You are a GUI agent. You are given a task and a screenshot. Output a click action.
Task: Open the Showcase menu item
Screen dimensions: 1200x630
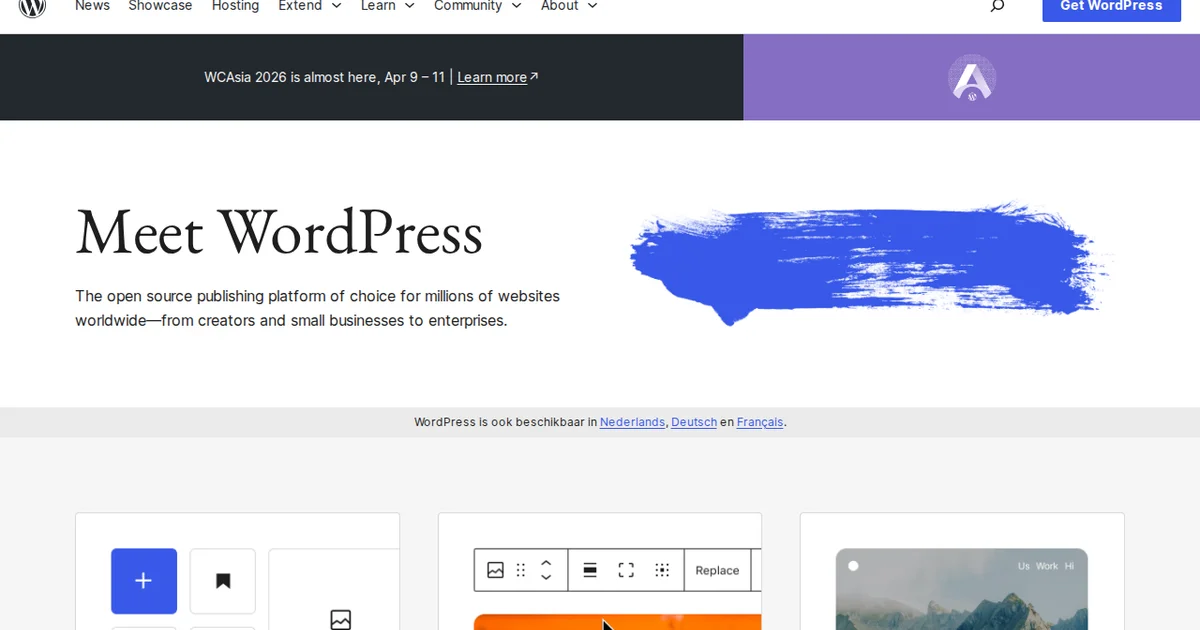160,6
